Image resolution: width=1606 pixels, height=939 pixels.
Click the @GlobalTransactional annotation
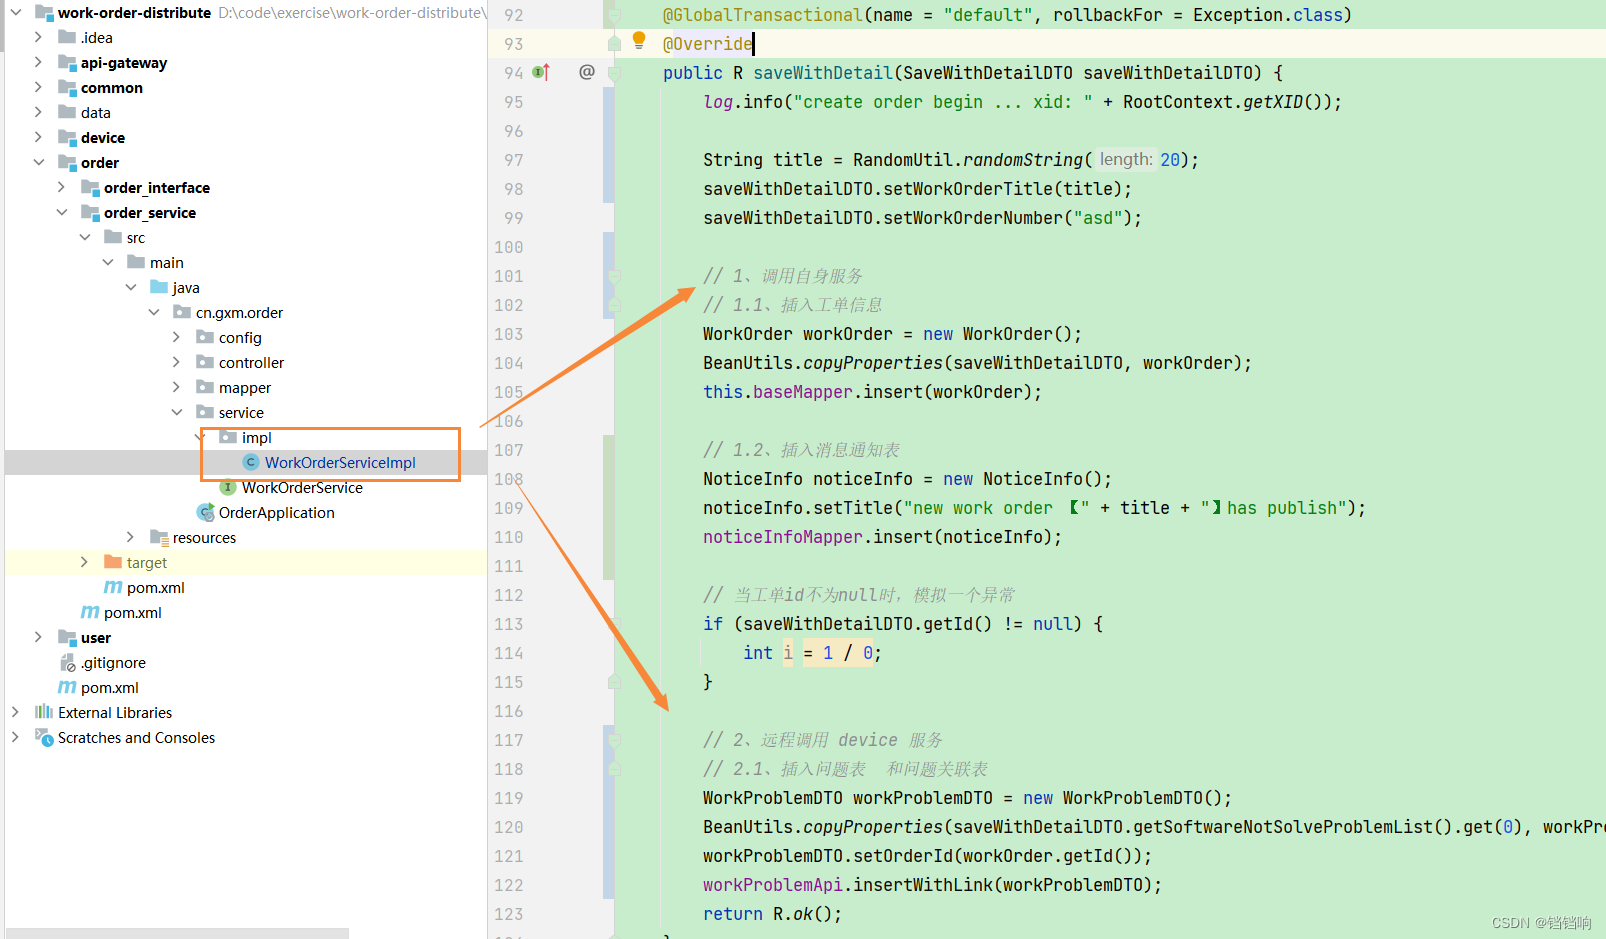[762, 15]
